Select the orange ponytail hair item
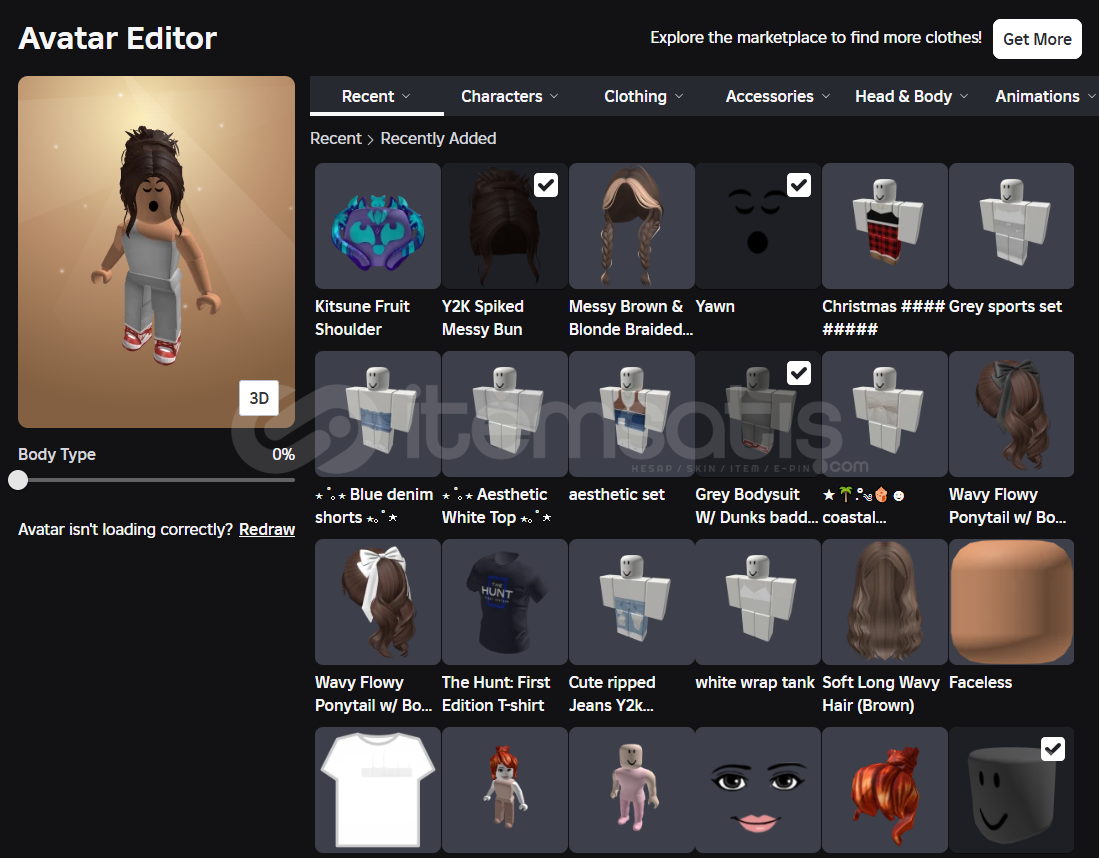Screen dimensions: 1099x858 [x=884, y=789]
